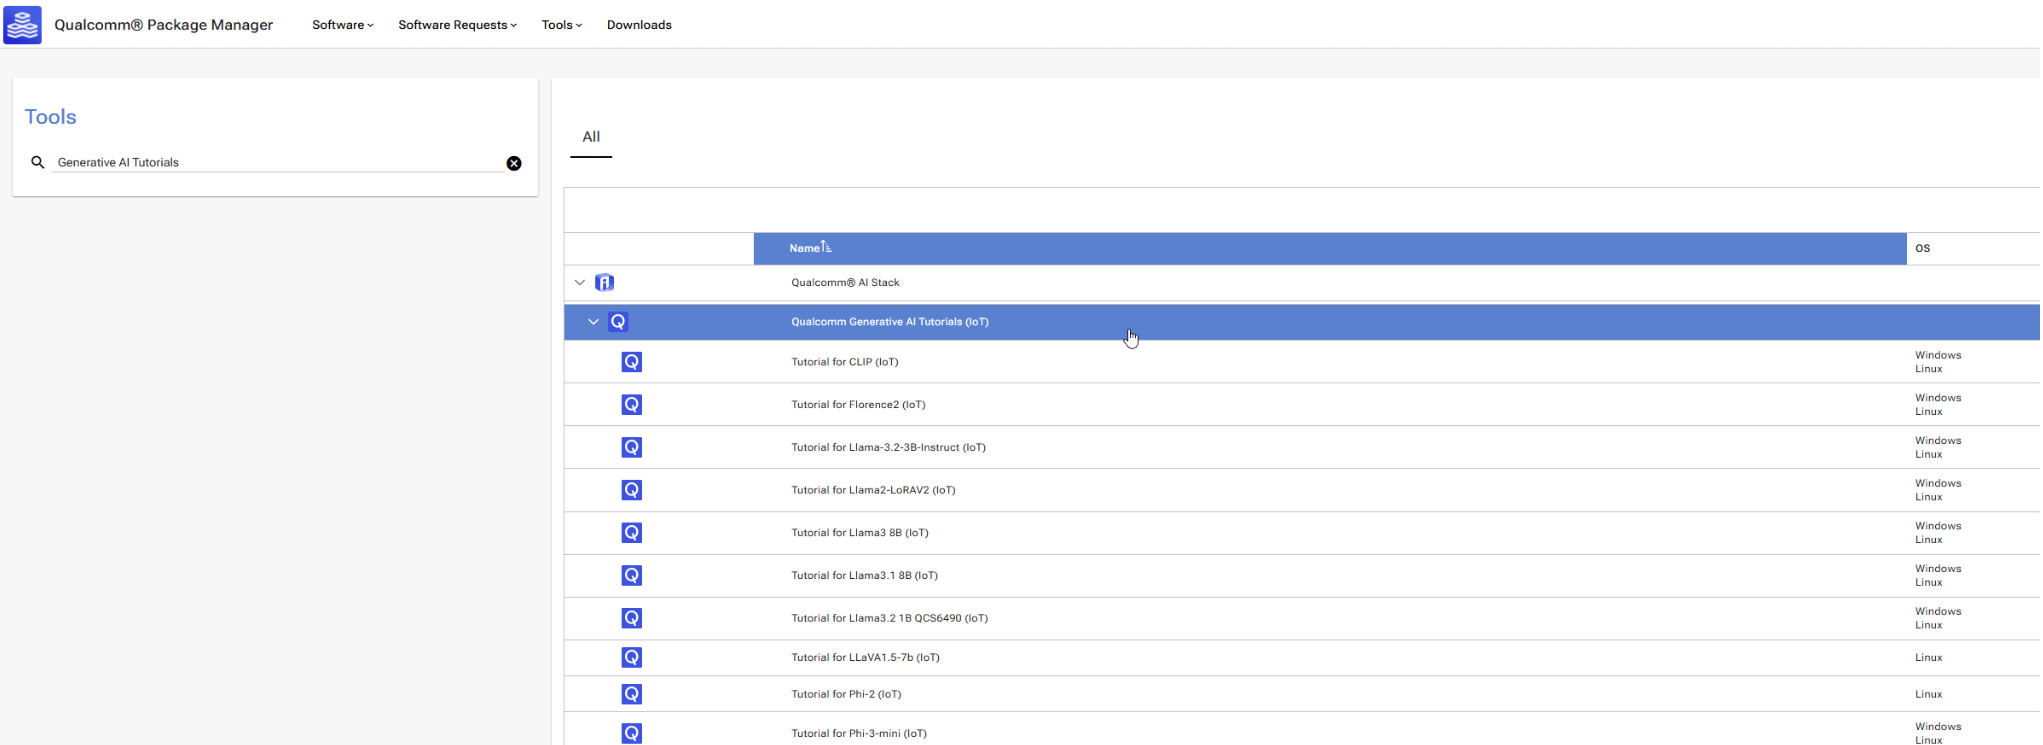Click the Q icon for Llama3.1 8B tutorial
This screenshot has height=745, width=2043.
pos(632,575)
